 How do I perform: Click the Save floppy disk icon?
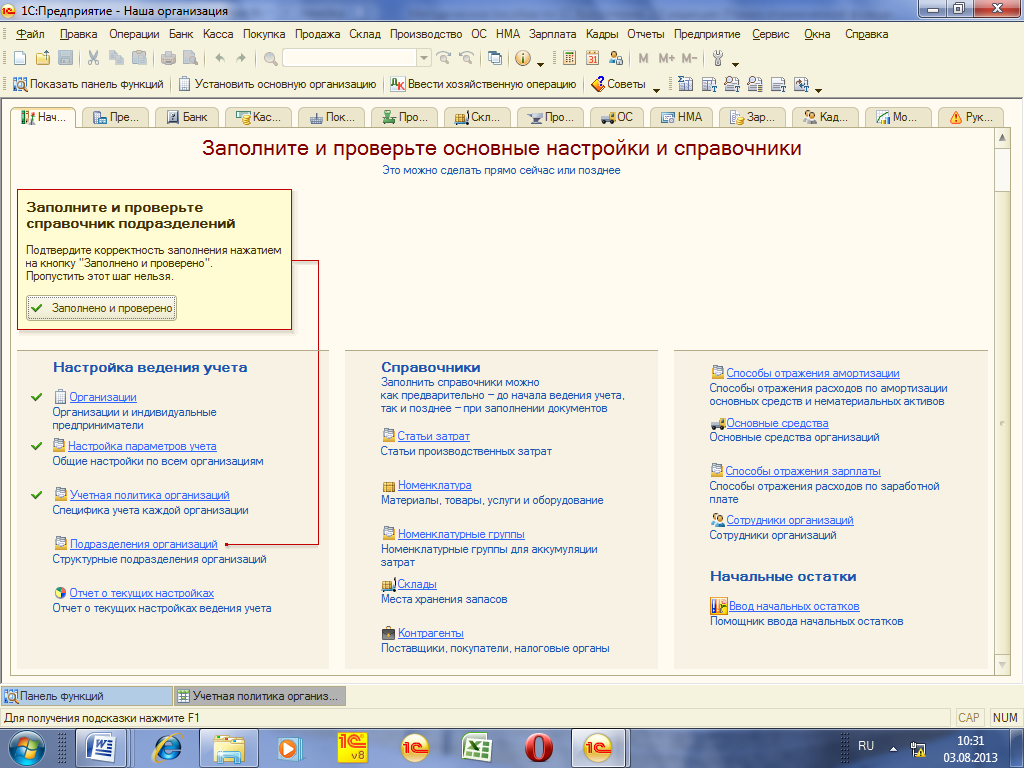65,58
